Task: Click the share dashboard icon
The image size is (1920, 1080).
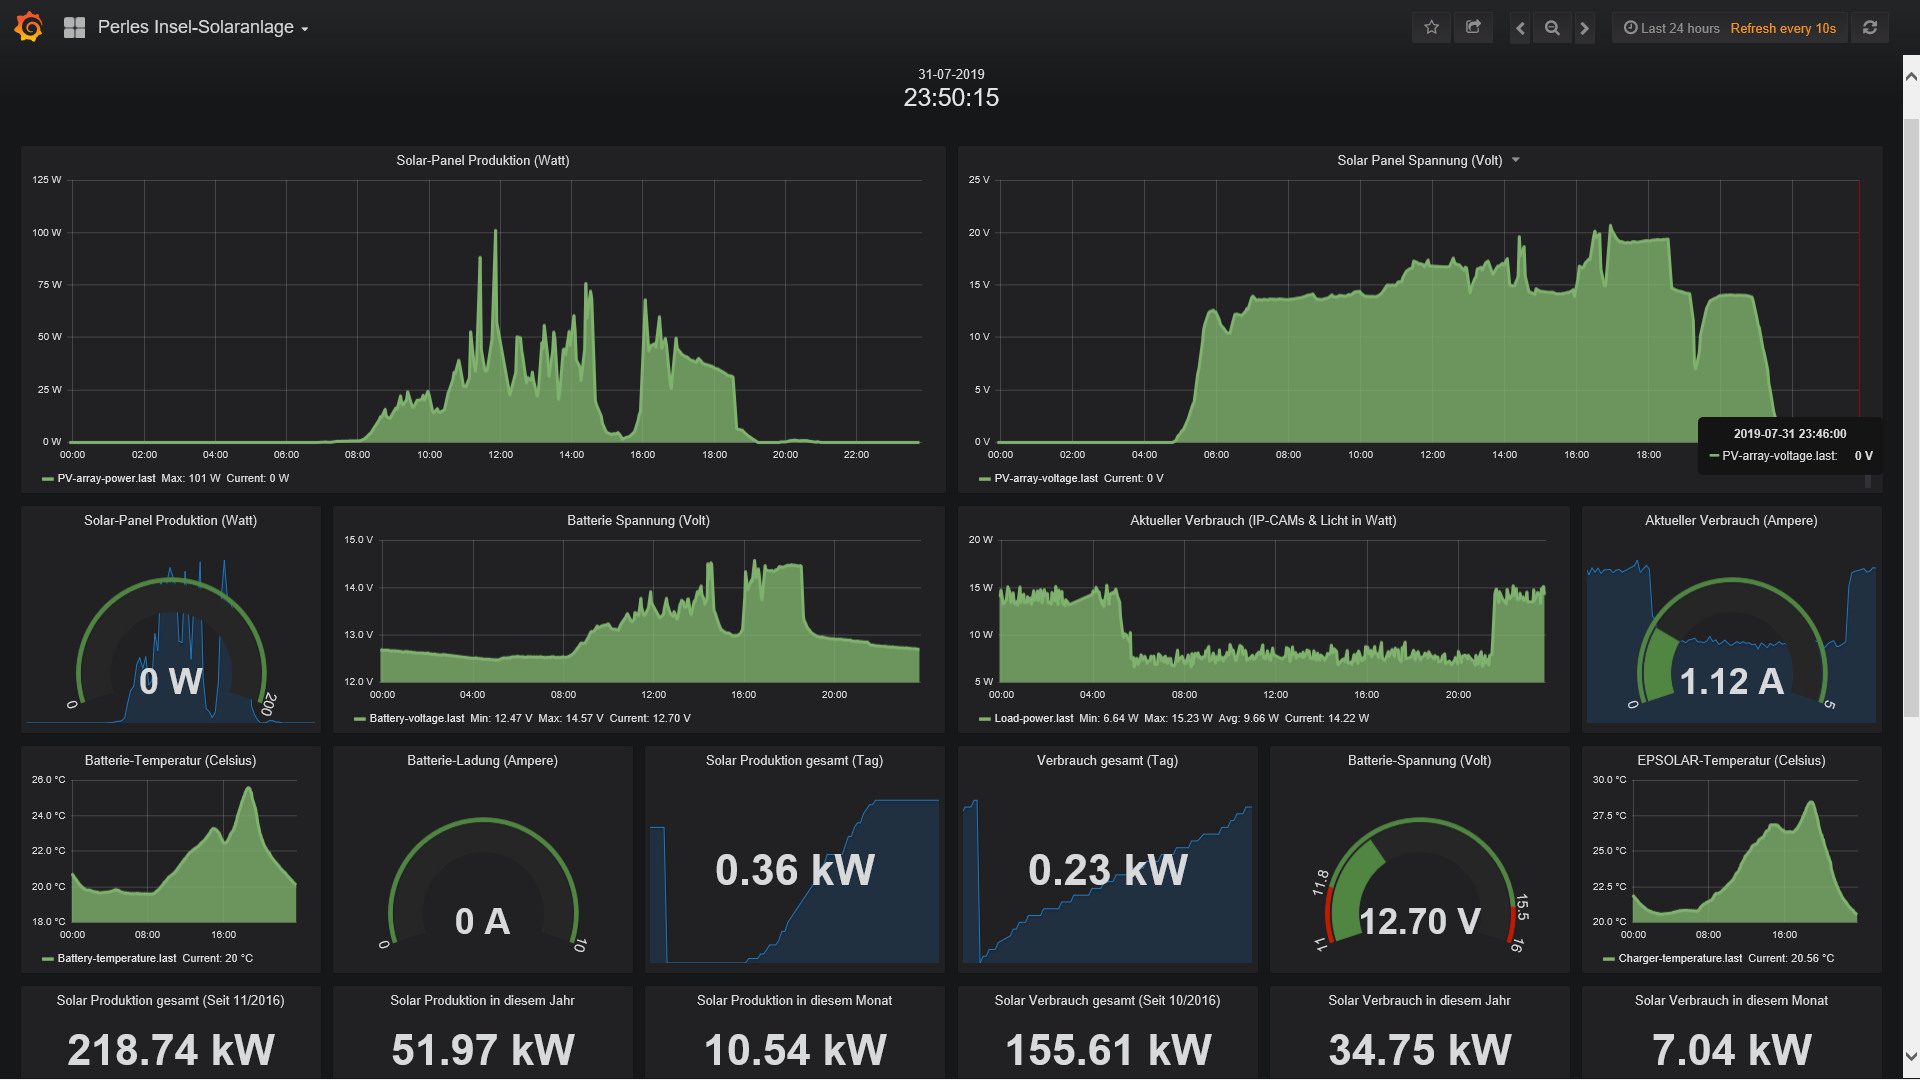Action: click(x=1473, y=28)
